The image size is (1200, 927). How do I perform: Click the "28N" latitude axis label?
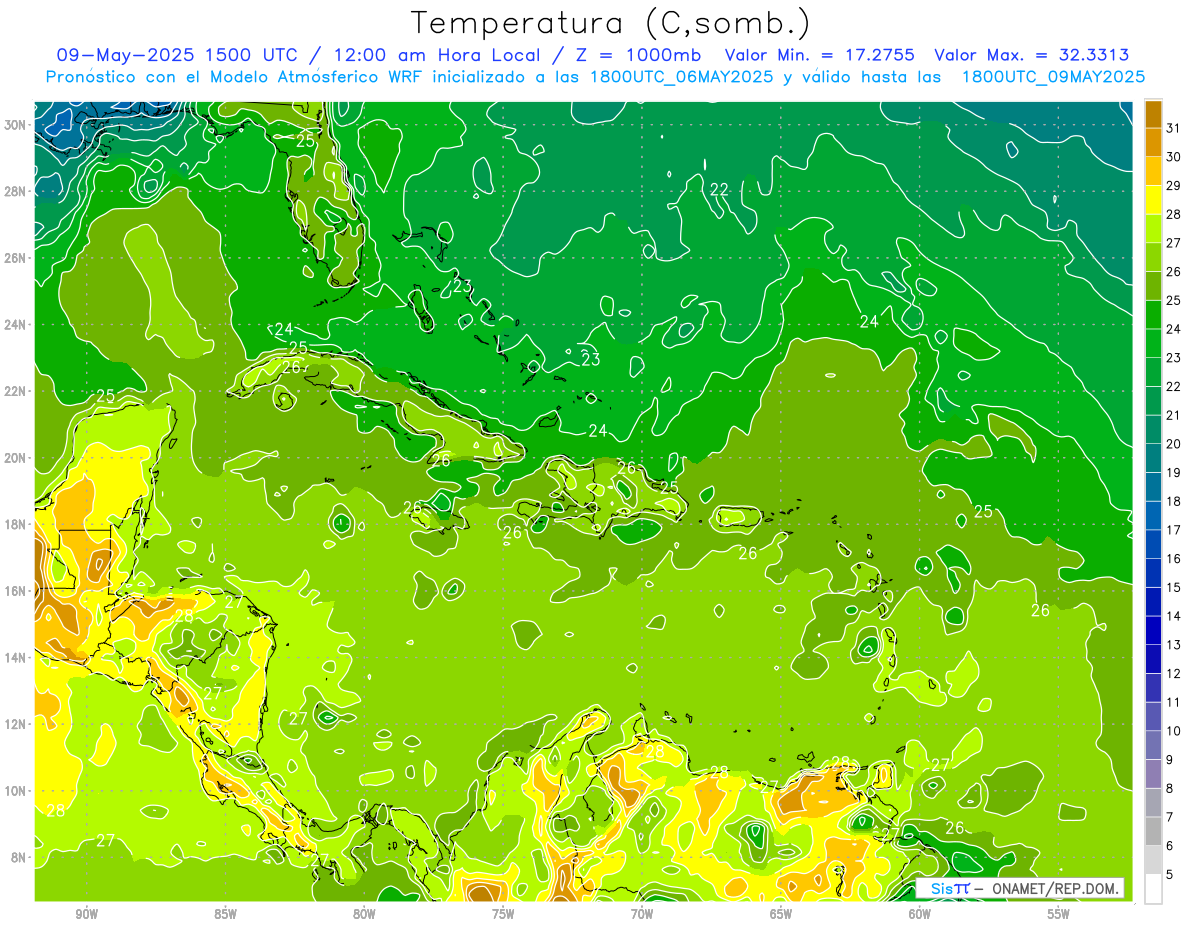tap(15, 191)
